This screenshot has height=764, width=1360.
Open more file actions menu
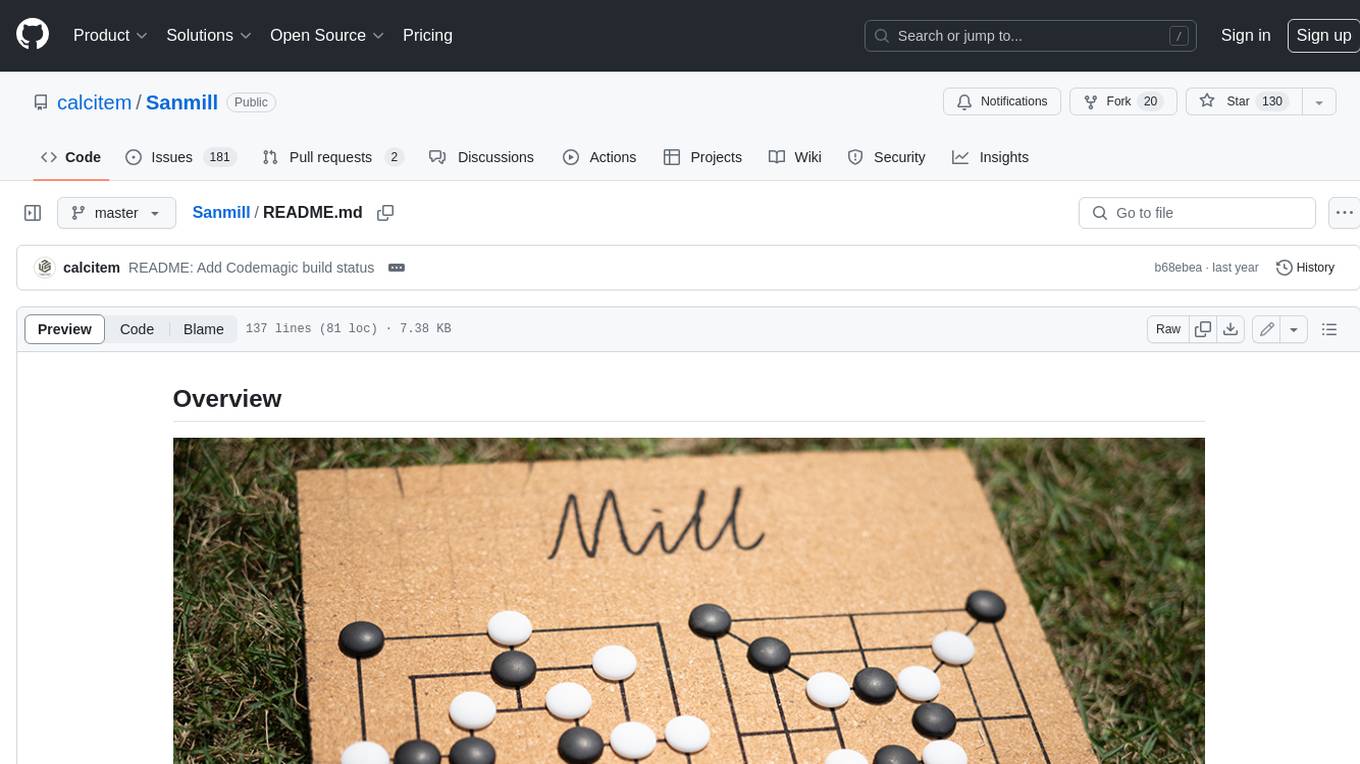coord(1344,213)
